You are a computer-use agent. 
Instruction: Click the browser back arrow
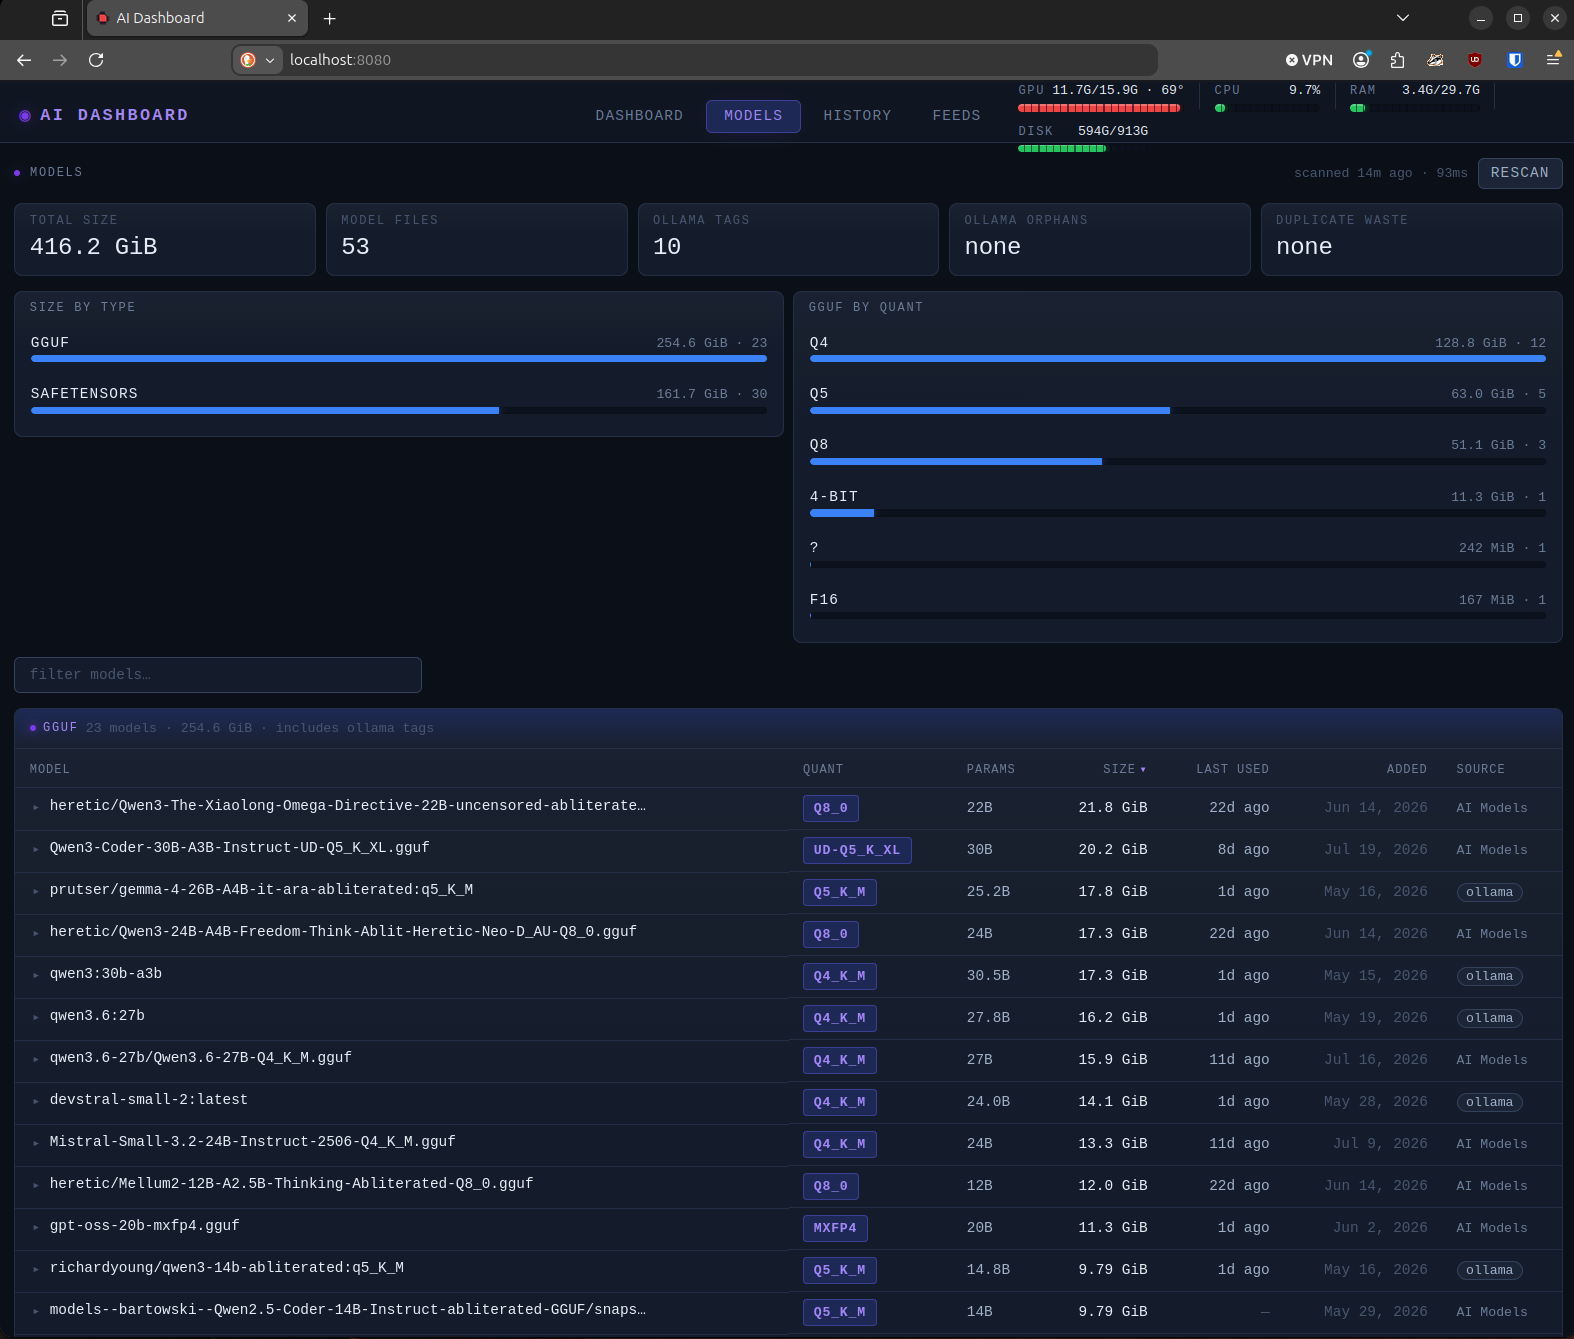click(x=24, y=60)
